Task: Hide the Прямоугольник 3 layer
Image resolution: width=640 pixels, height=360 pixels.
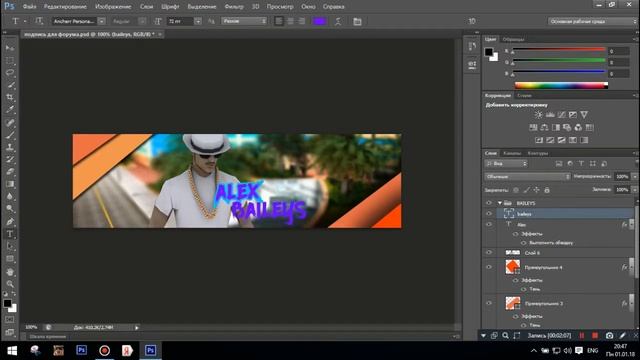Action: coord(489,303)
